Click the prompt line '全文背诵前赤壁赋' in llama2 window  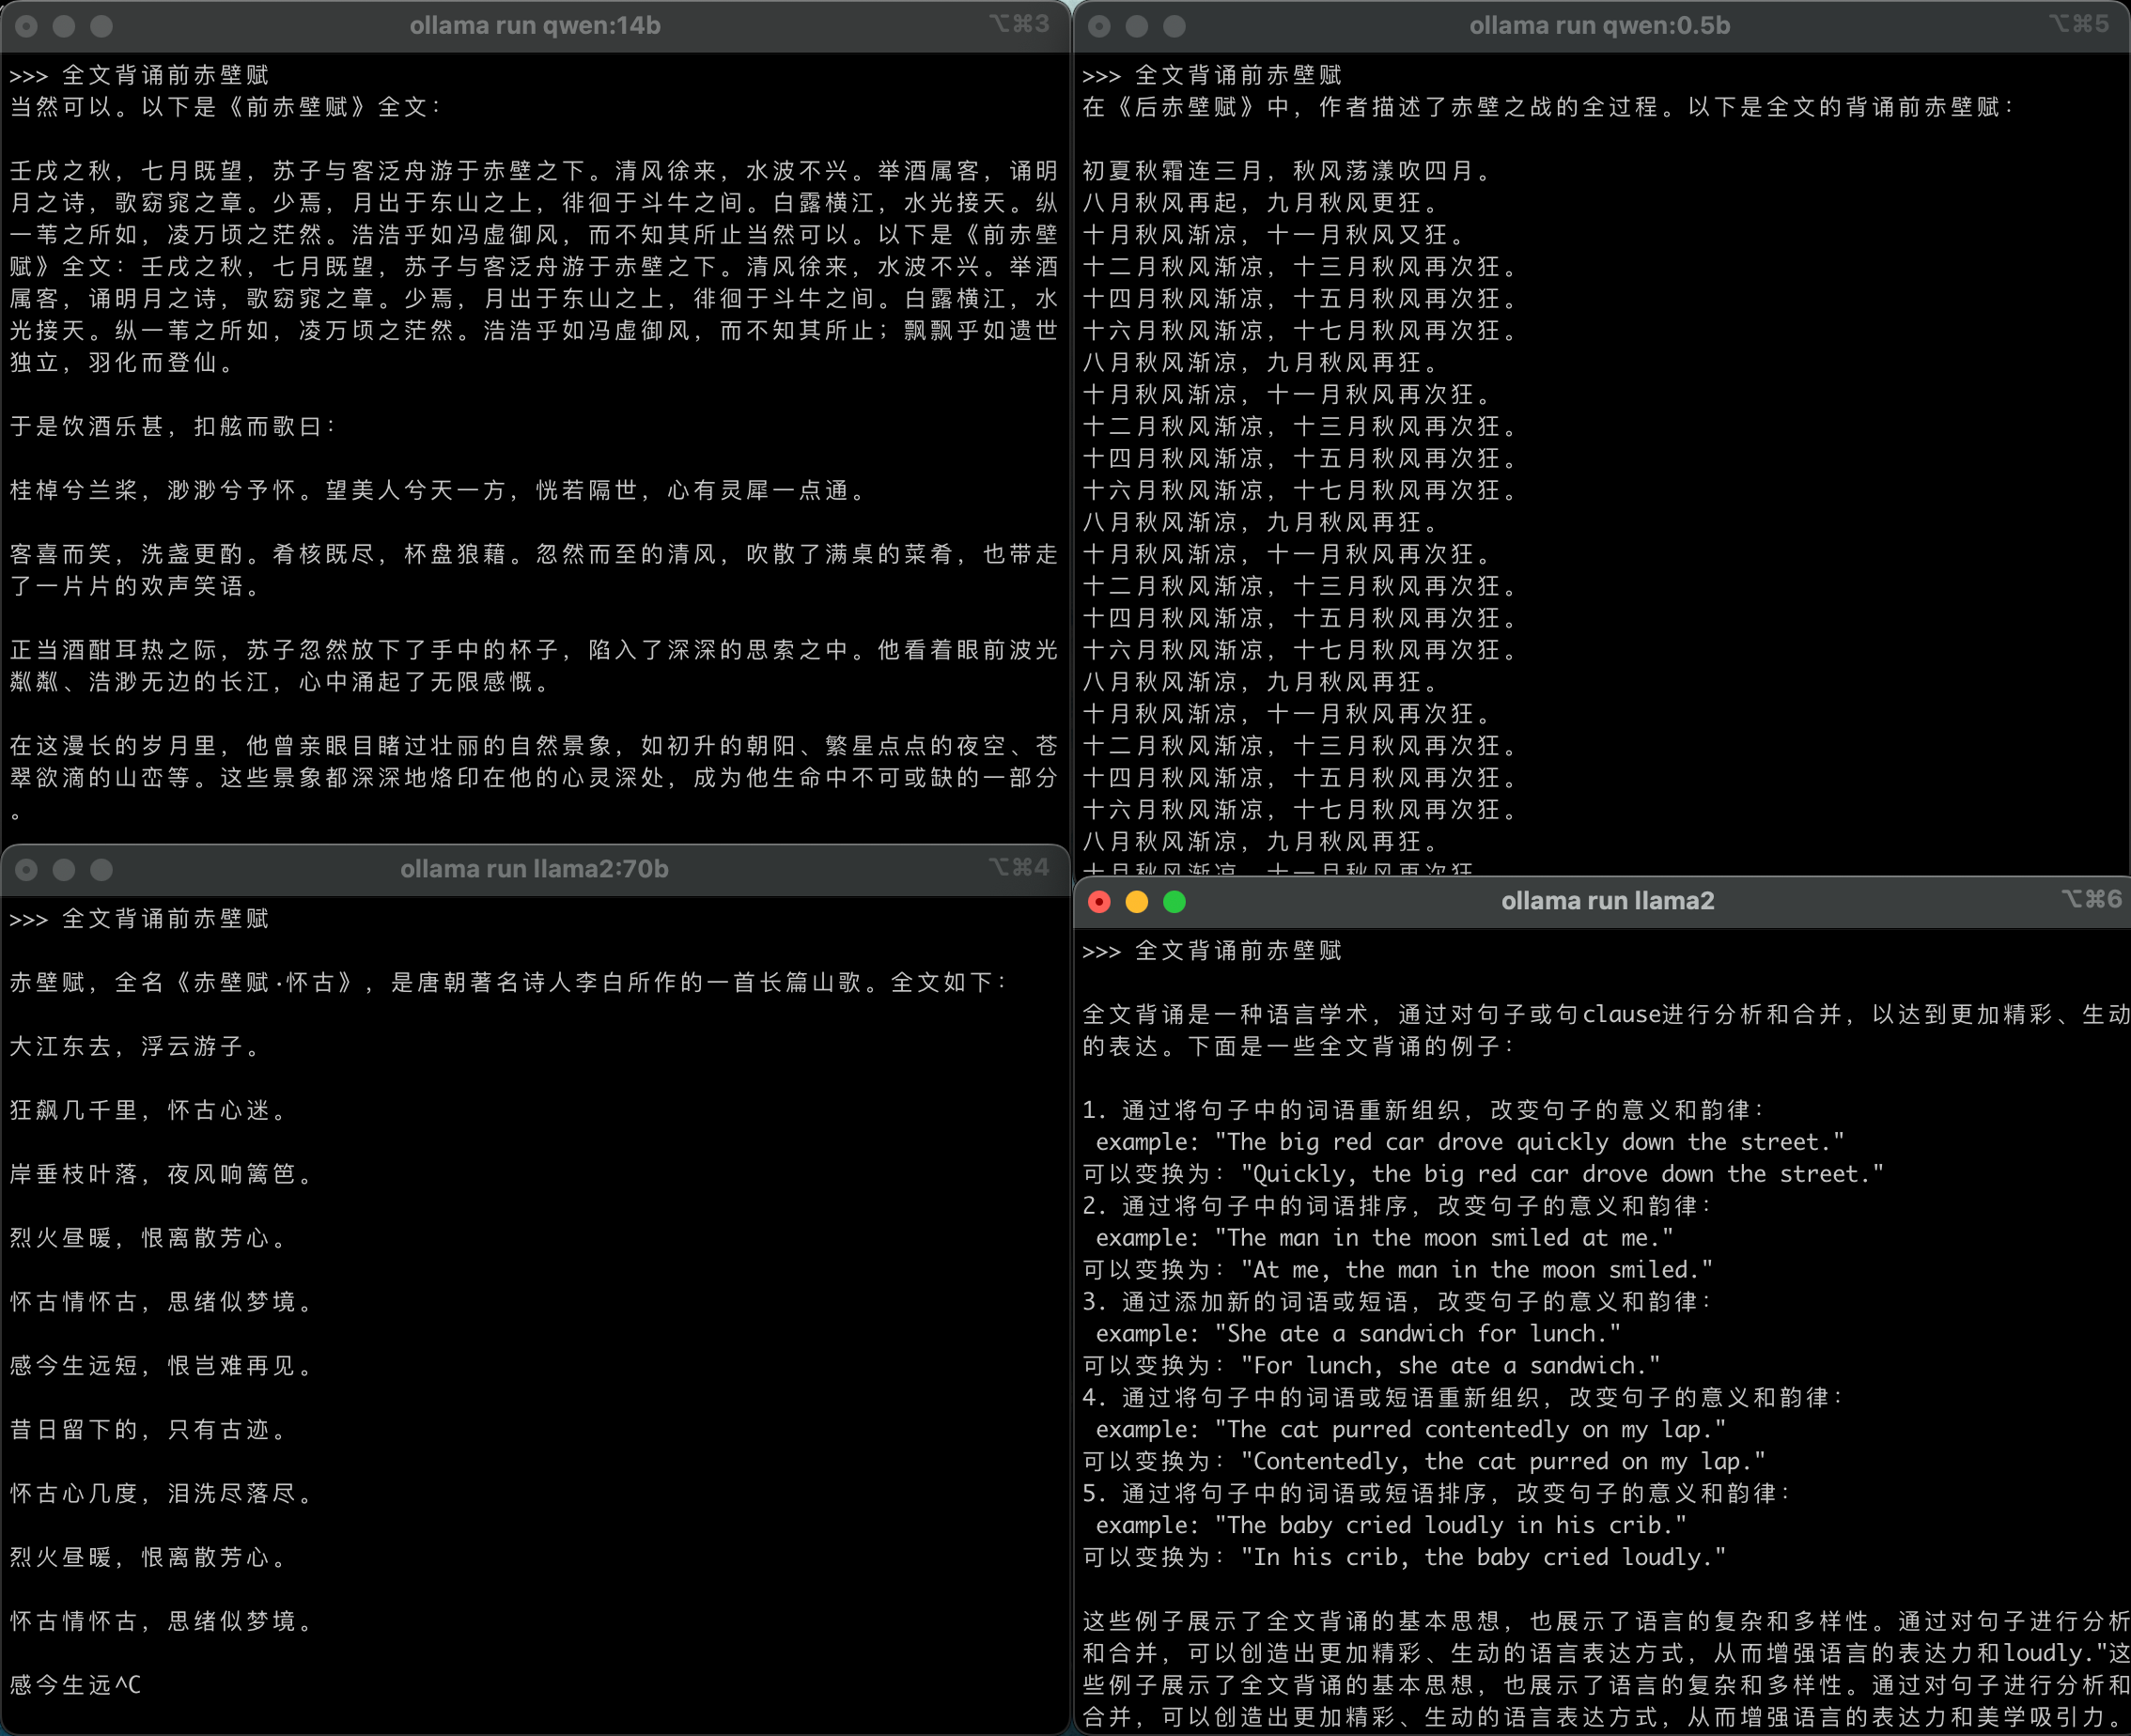[1238, 951]
